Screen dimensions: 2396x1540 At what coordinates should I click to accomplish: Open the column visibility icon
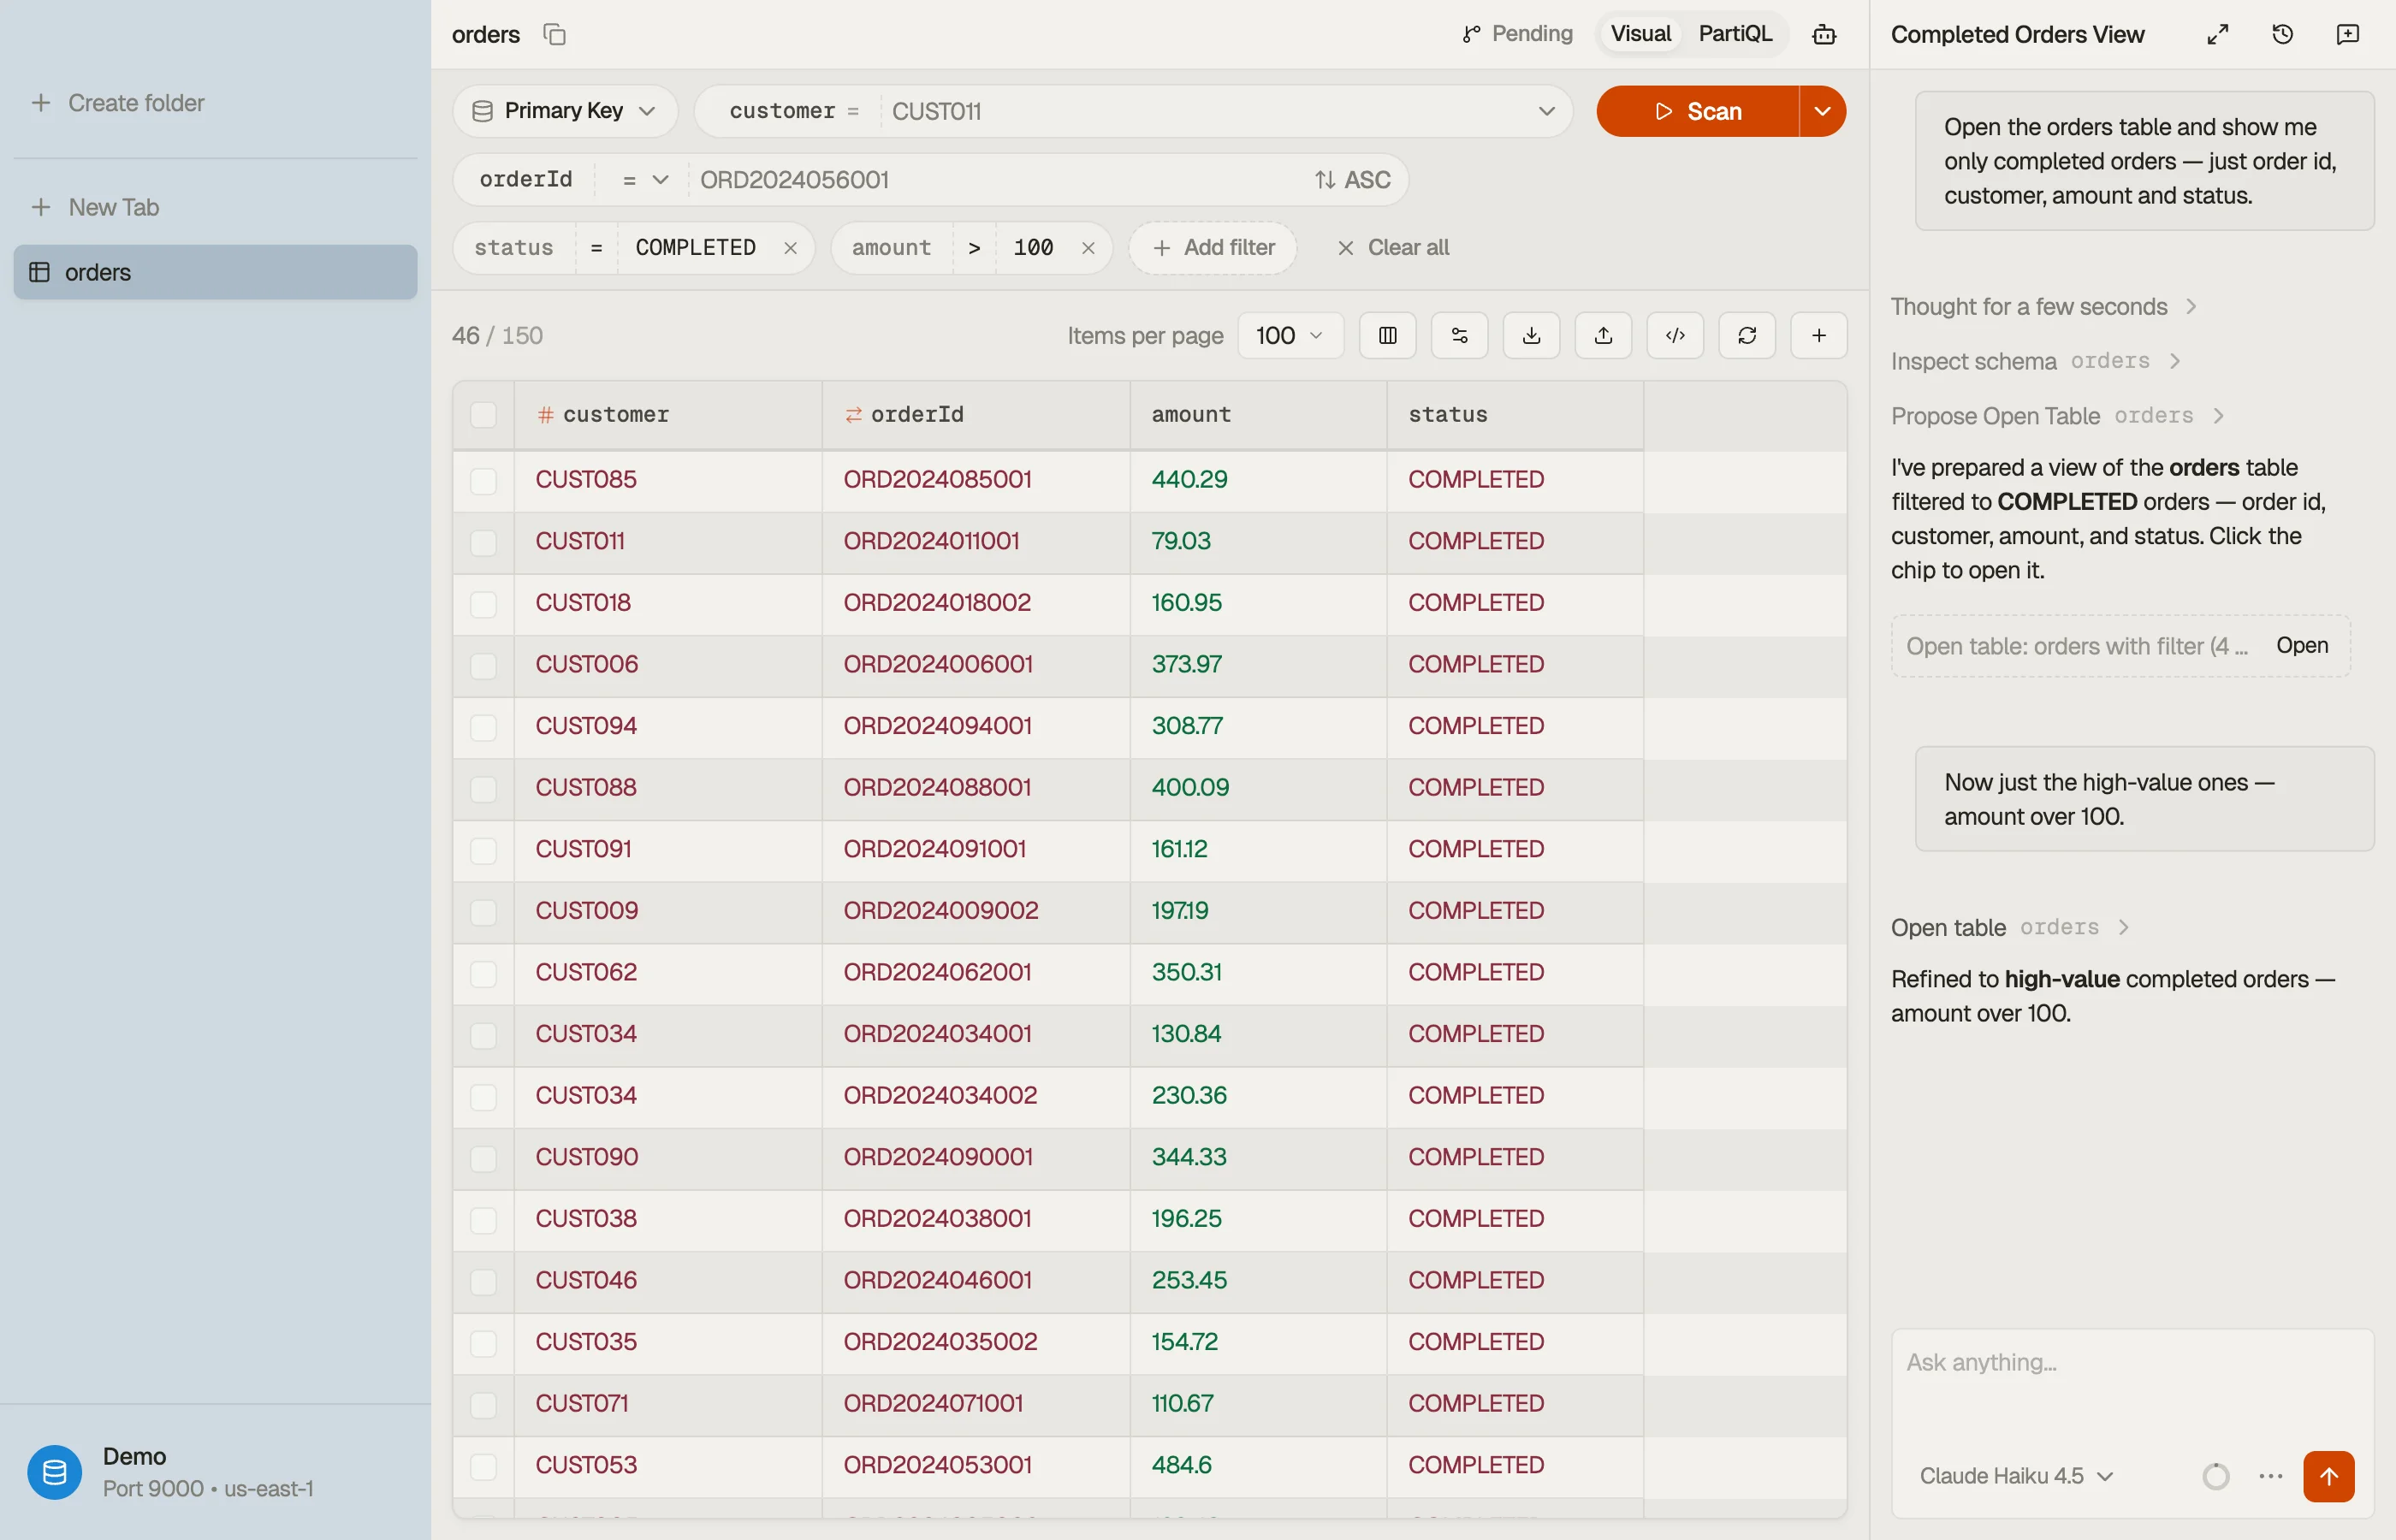click(x=1387, y=335)
